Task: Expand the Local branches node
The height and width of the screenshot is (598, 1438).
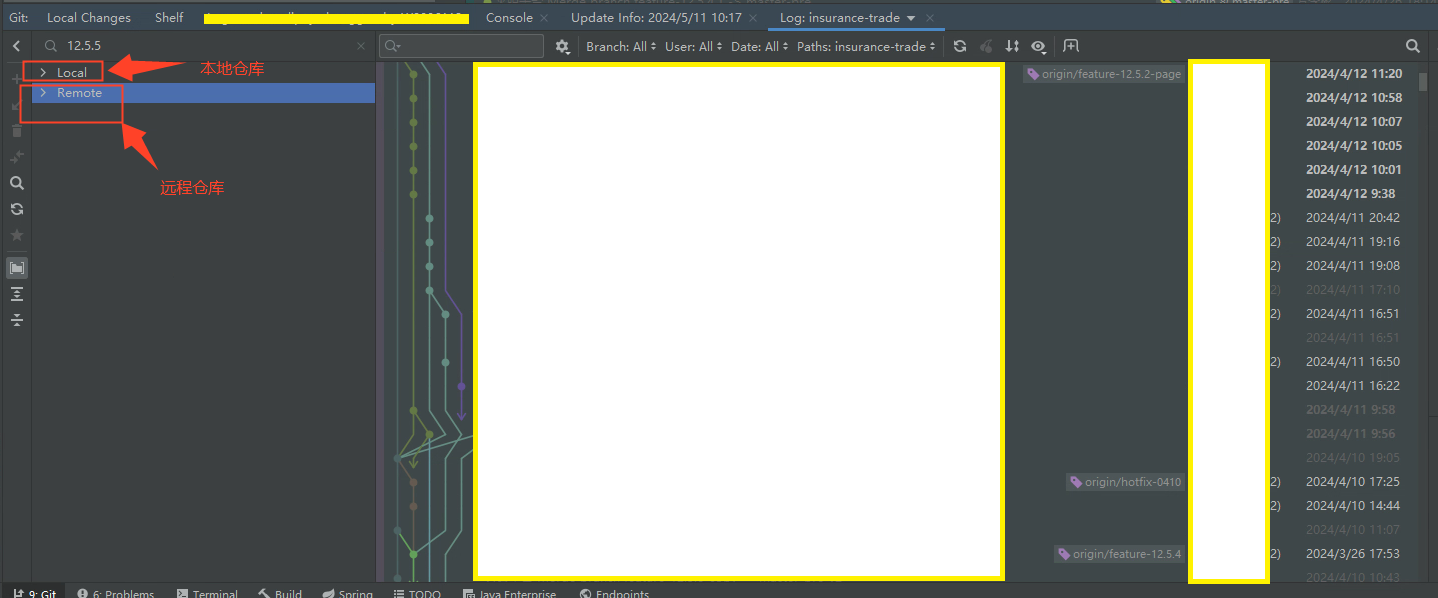Action: (x=43, y=72)
